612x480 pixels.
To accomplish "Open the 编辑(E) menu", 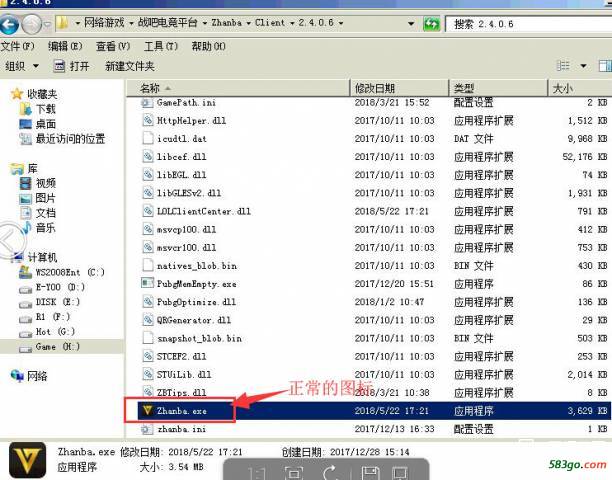I will [65, 46].
